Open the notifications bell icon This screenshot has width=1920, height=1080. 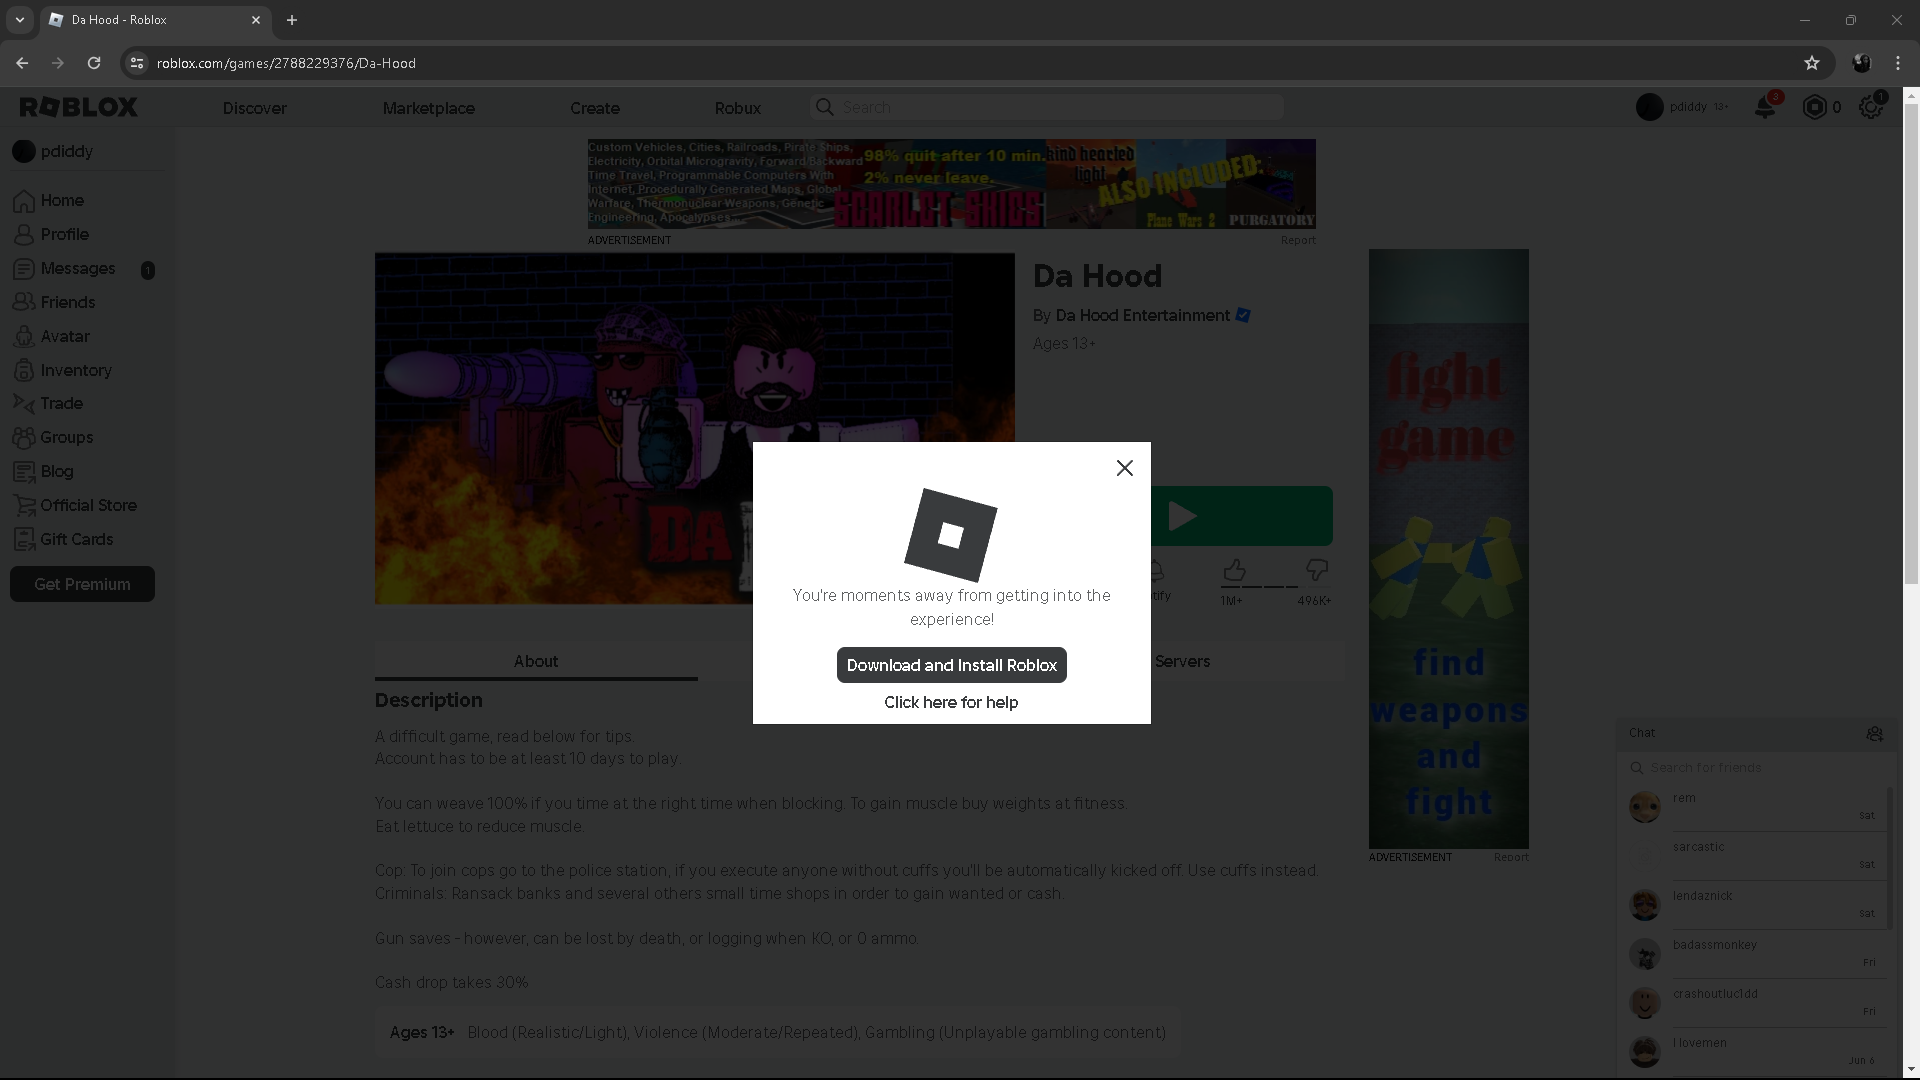coord(1765,108)
